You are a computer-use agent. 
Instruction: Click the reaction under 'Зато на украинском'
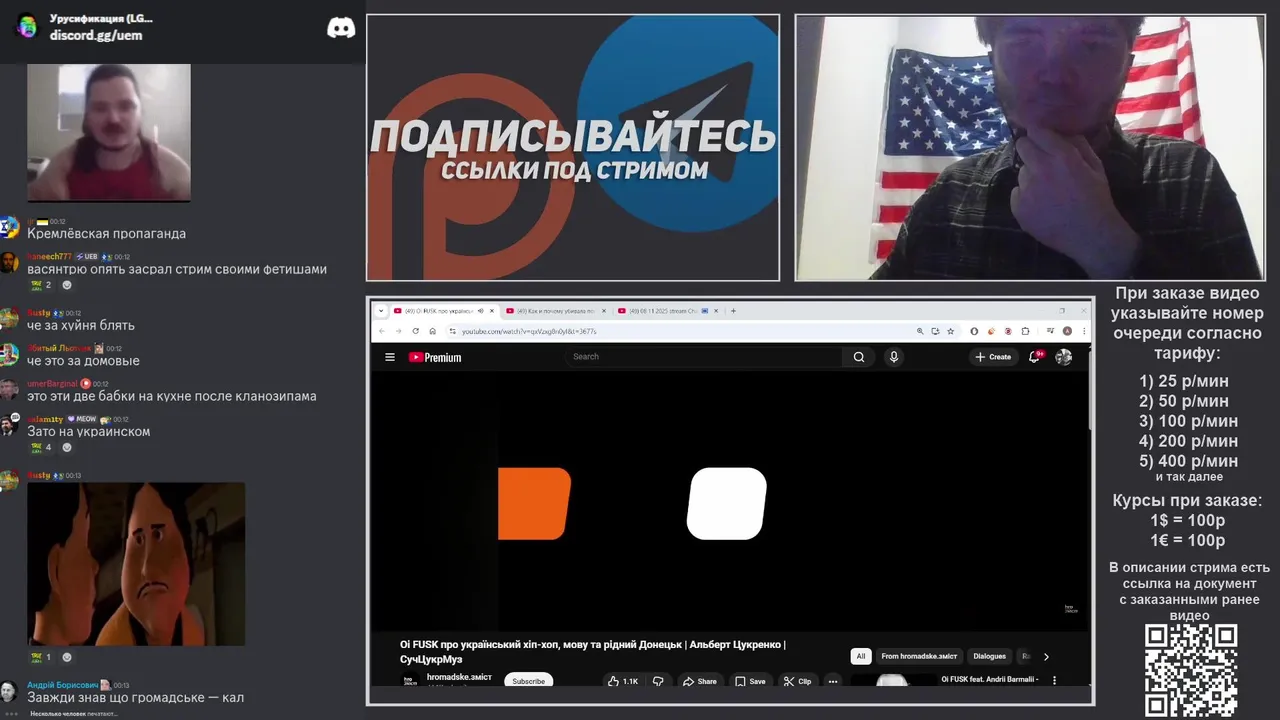[41, 448]
